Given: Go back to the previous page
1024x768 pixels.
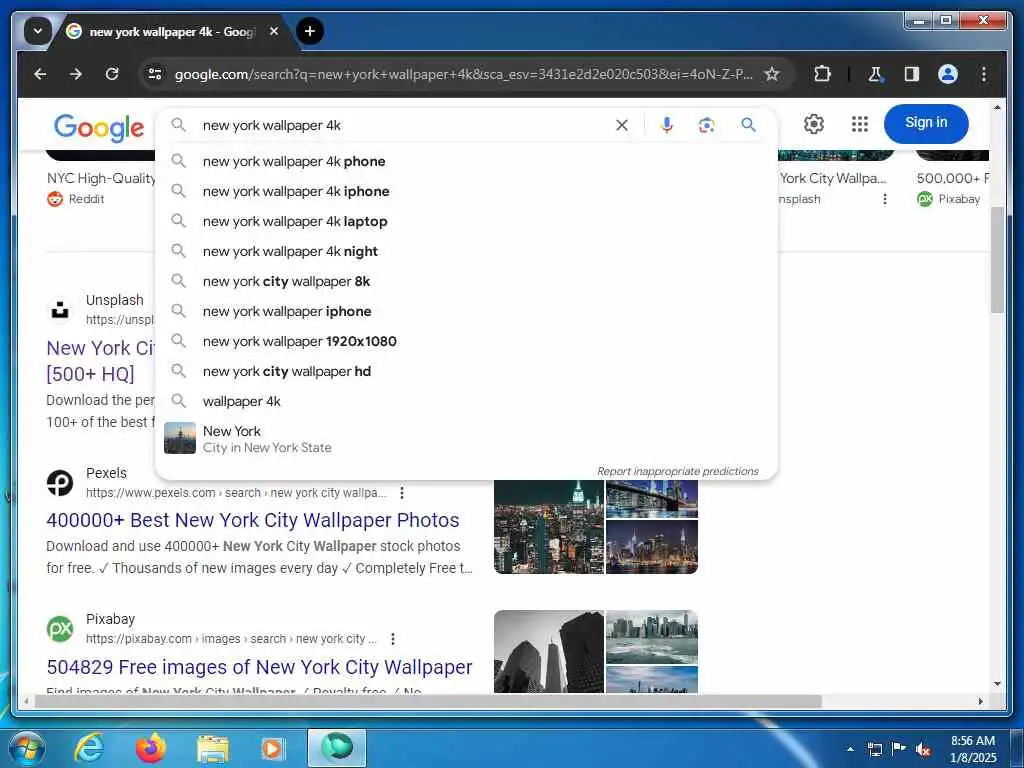Looking at the screenshot, I should [40, 74].
